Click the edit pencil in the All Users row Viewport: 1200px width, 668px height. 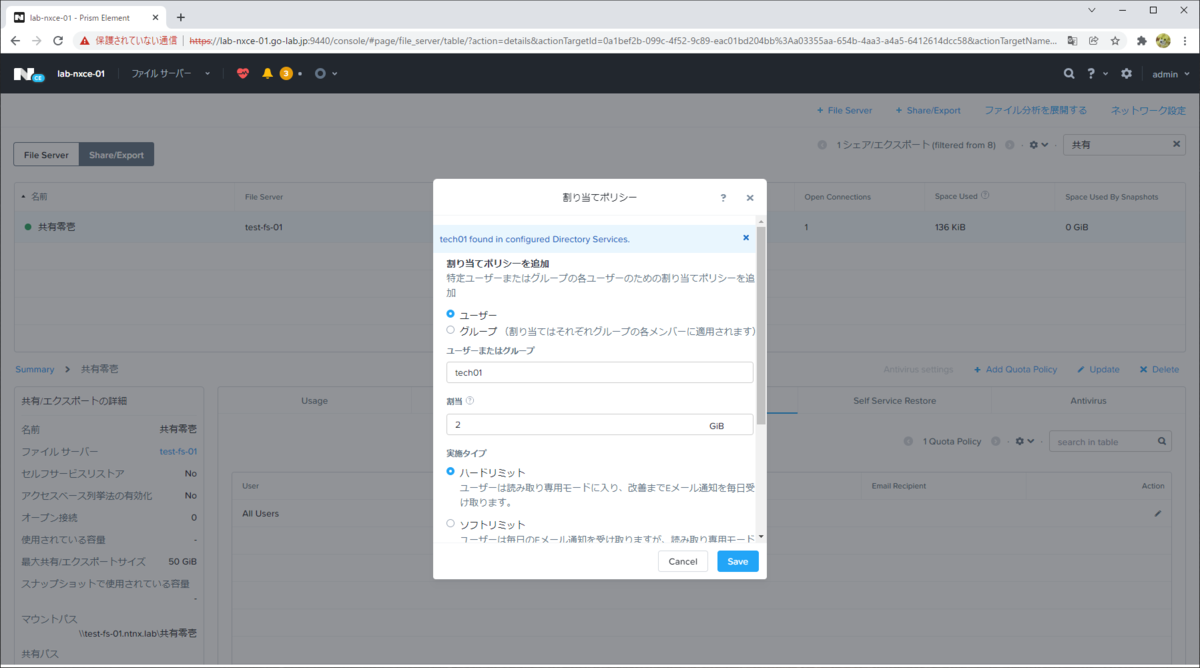tap(1157, 513)
